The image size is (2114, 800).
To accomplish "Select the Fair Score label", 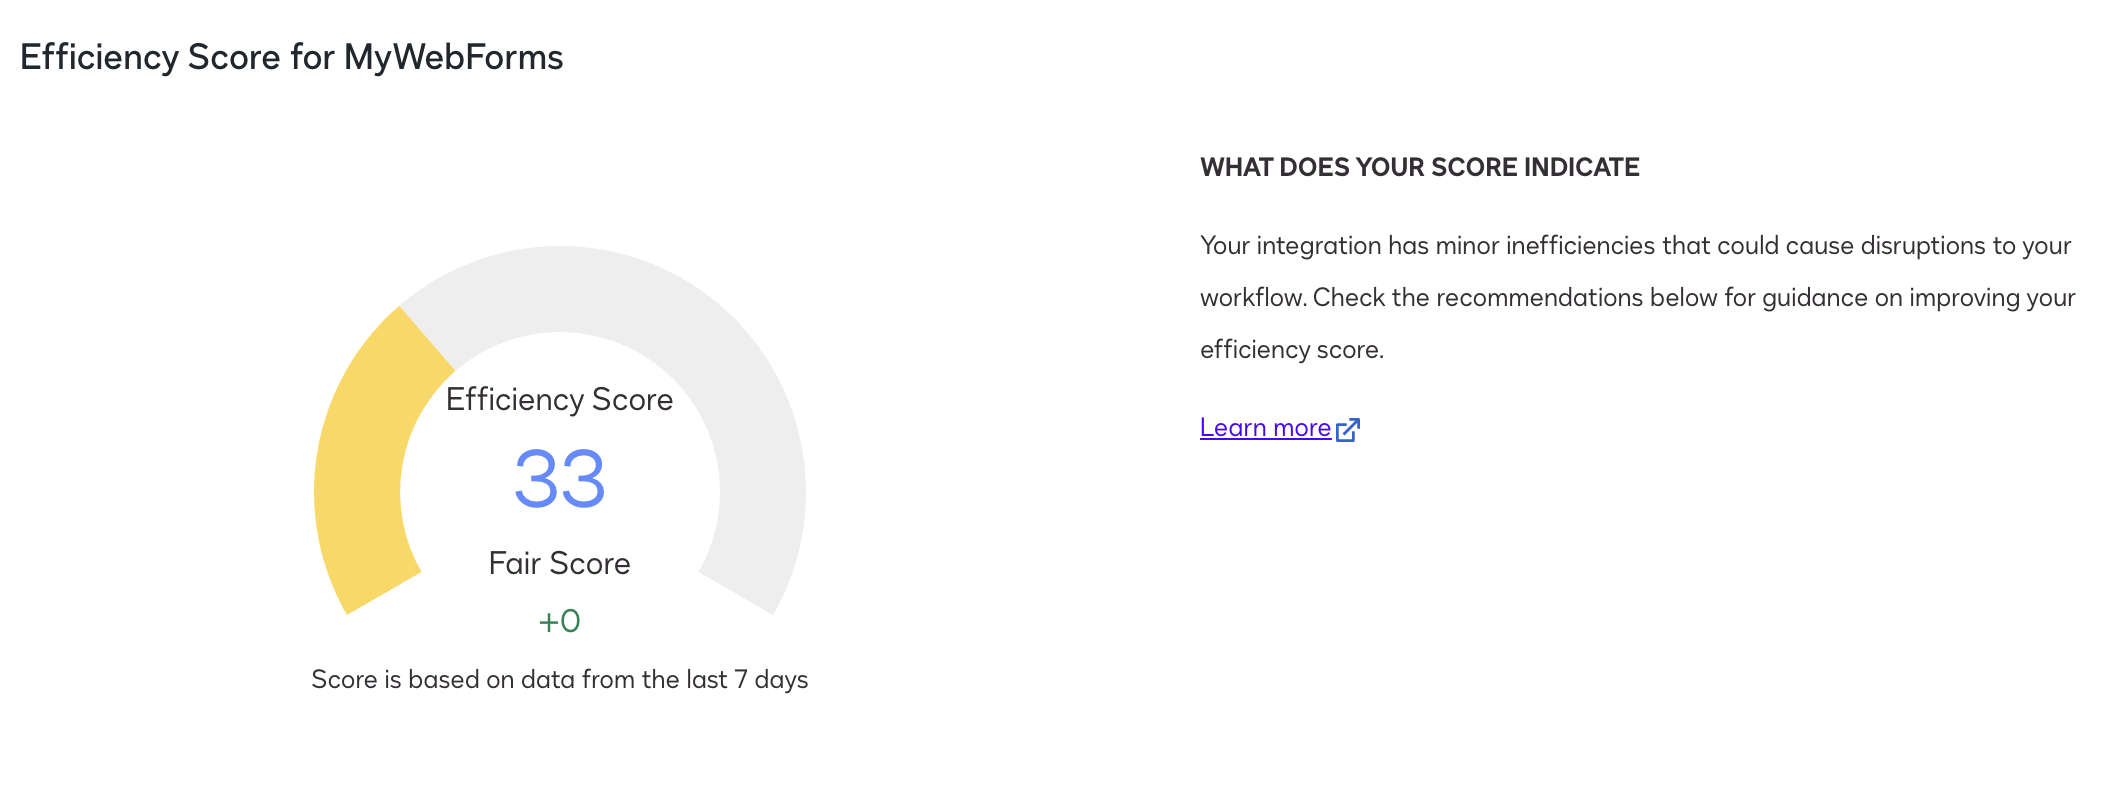I will click(x=559, y=562).
